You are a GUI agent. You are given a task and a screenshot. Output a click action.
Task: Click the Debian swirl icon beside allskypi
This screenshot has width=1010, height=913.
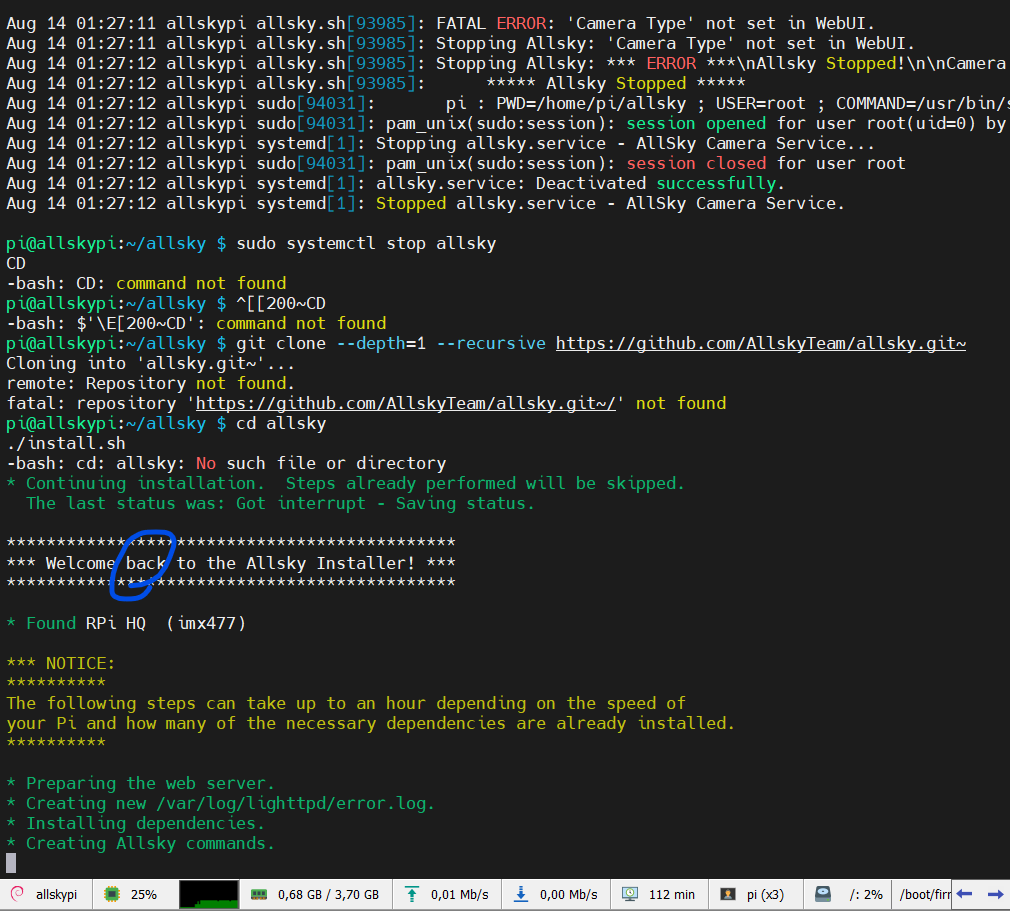[x=17, y=894]
